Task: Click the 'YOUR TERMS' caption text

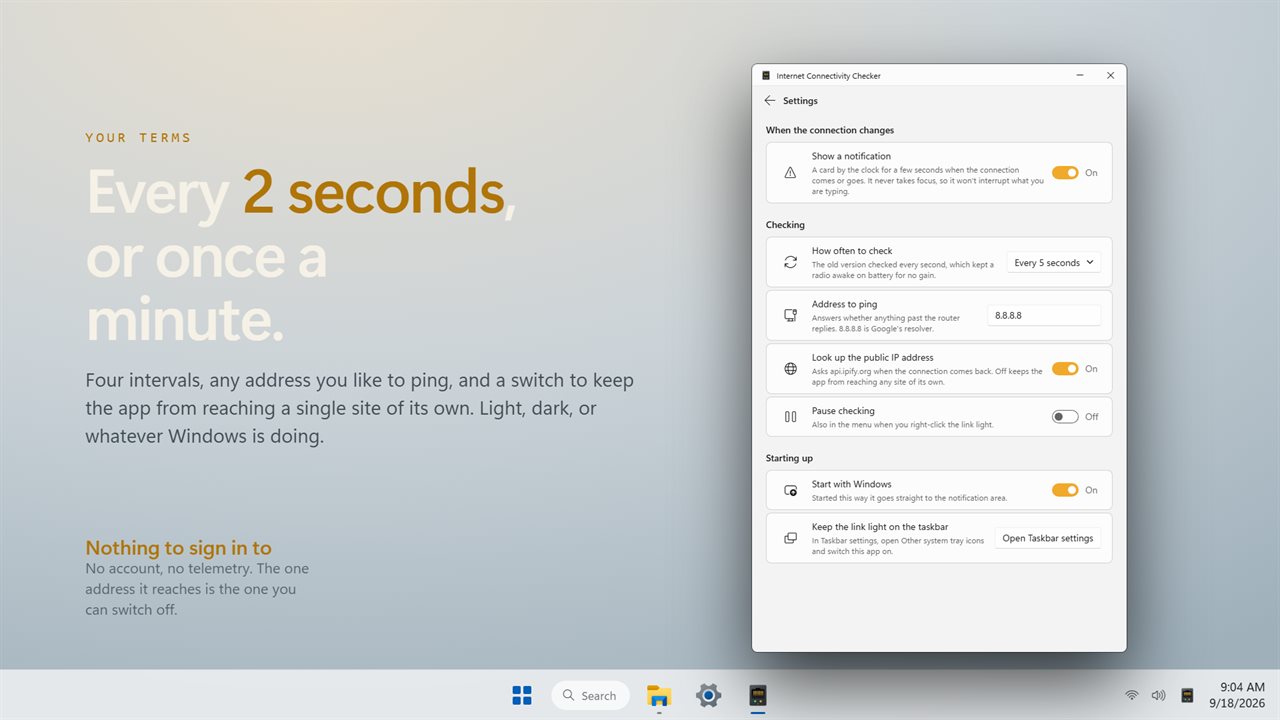Action: click(x=138, y=138)
